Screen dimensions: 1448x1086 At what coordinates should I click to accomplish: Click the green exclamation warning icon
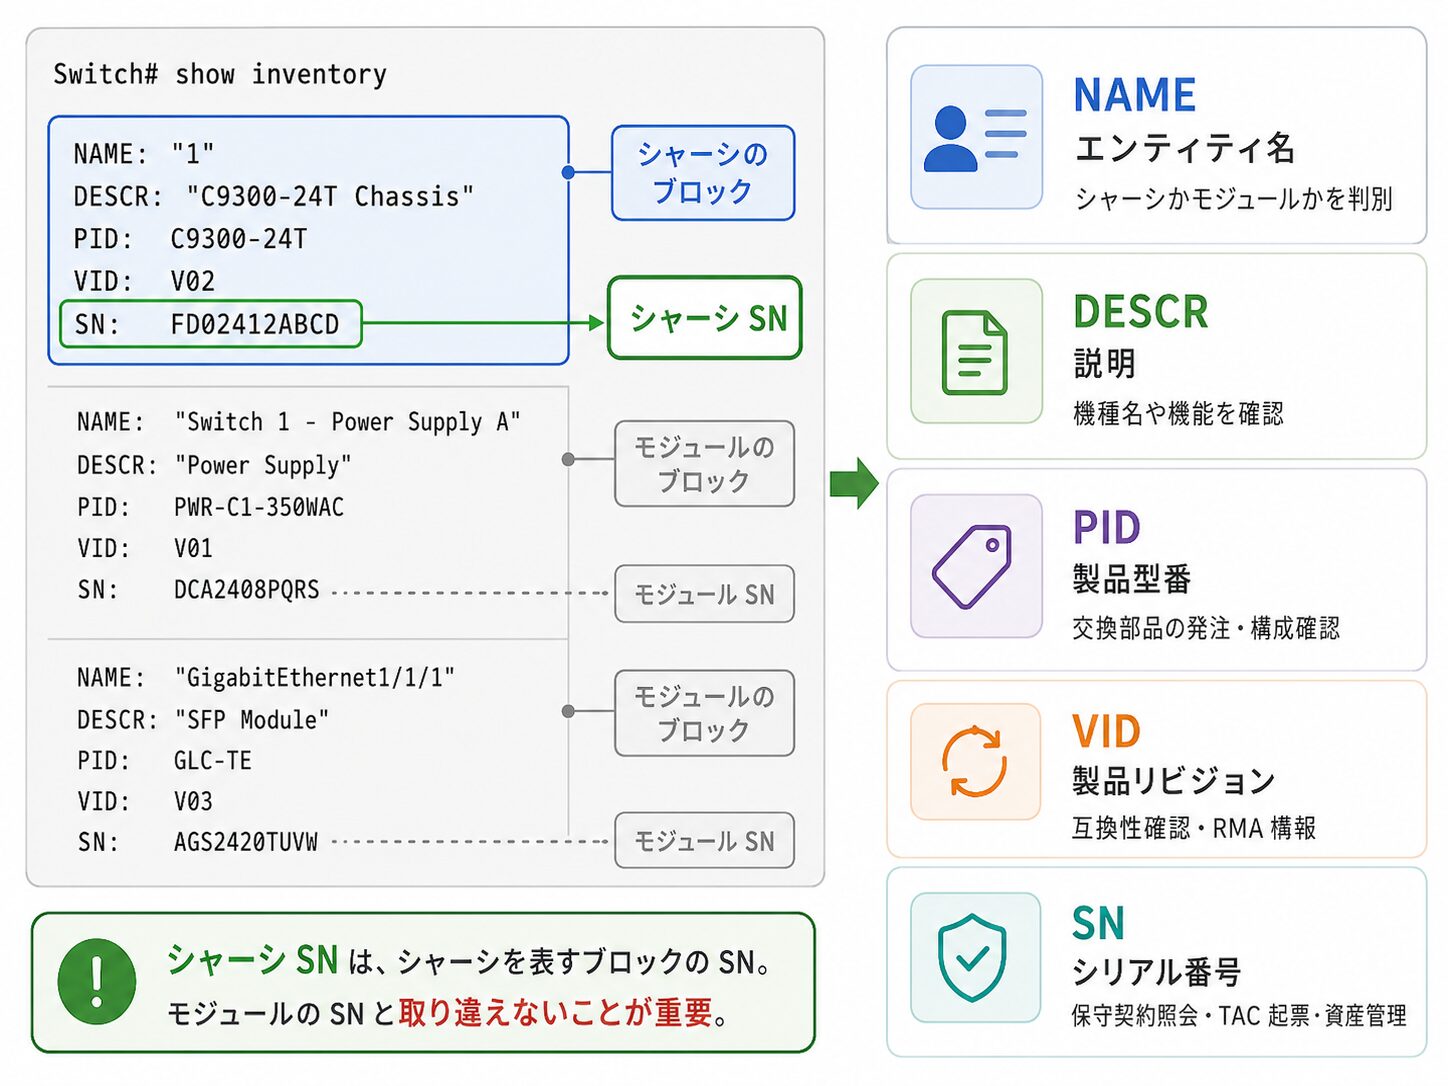click(97, 981)
